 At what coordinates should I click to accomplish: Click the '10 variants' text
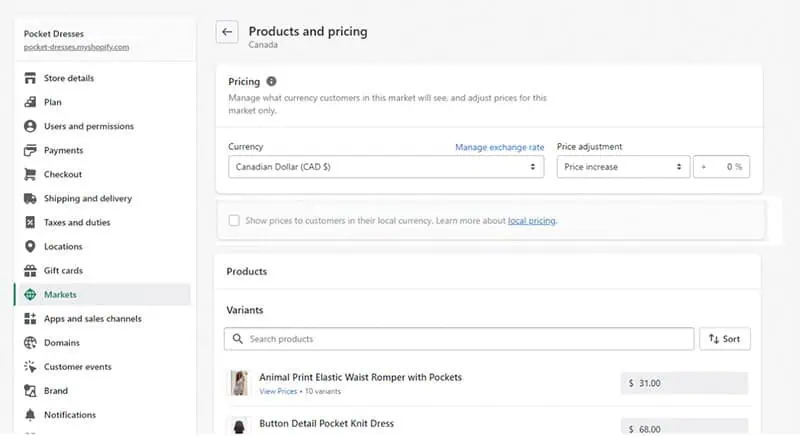tap(323, 391)
